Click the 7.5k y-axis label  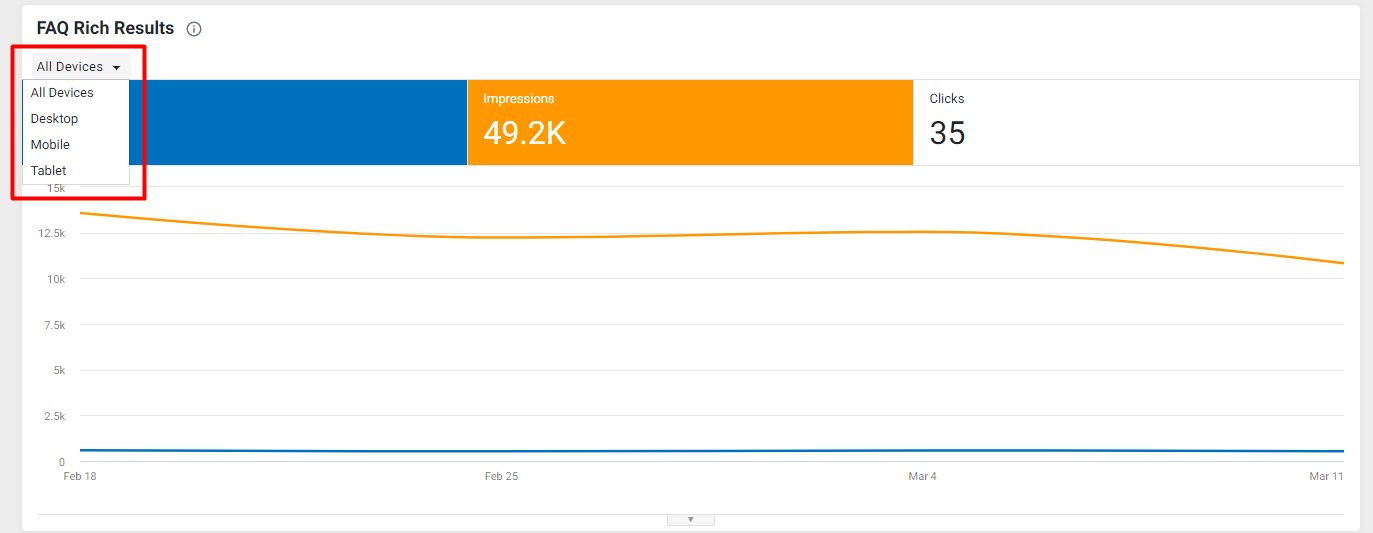(x=55, y=325)
